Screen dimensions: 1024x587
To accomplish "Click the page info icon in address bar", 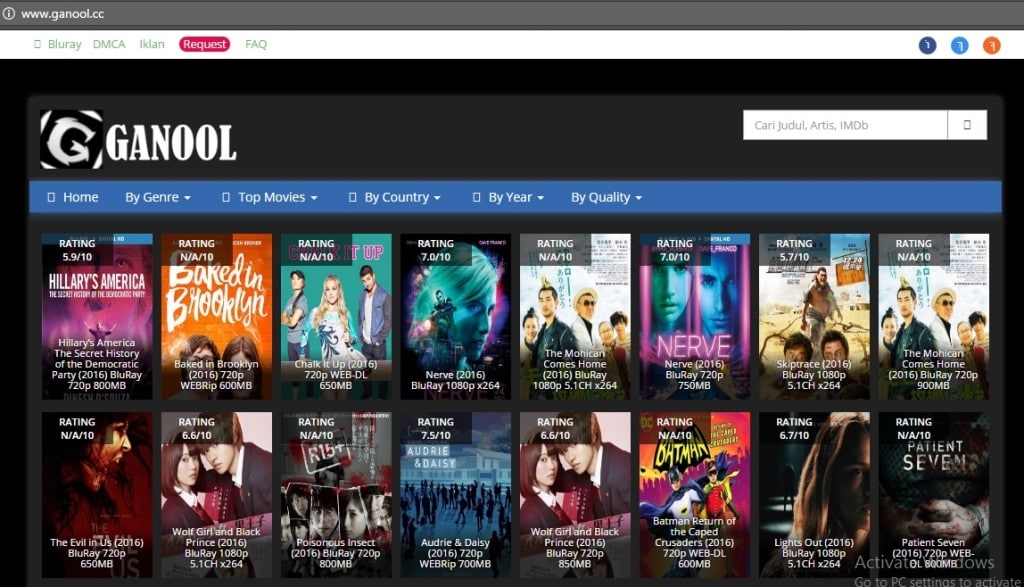I will click(x=10, y=13).
